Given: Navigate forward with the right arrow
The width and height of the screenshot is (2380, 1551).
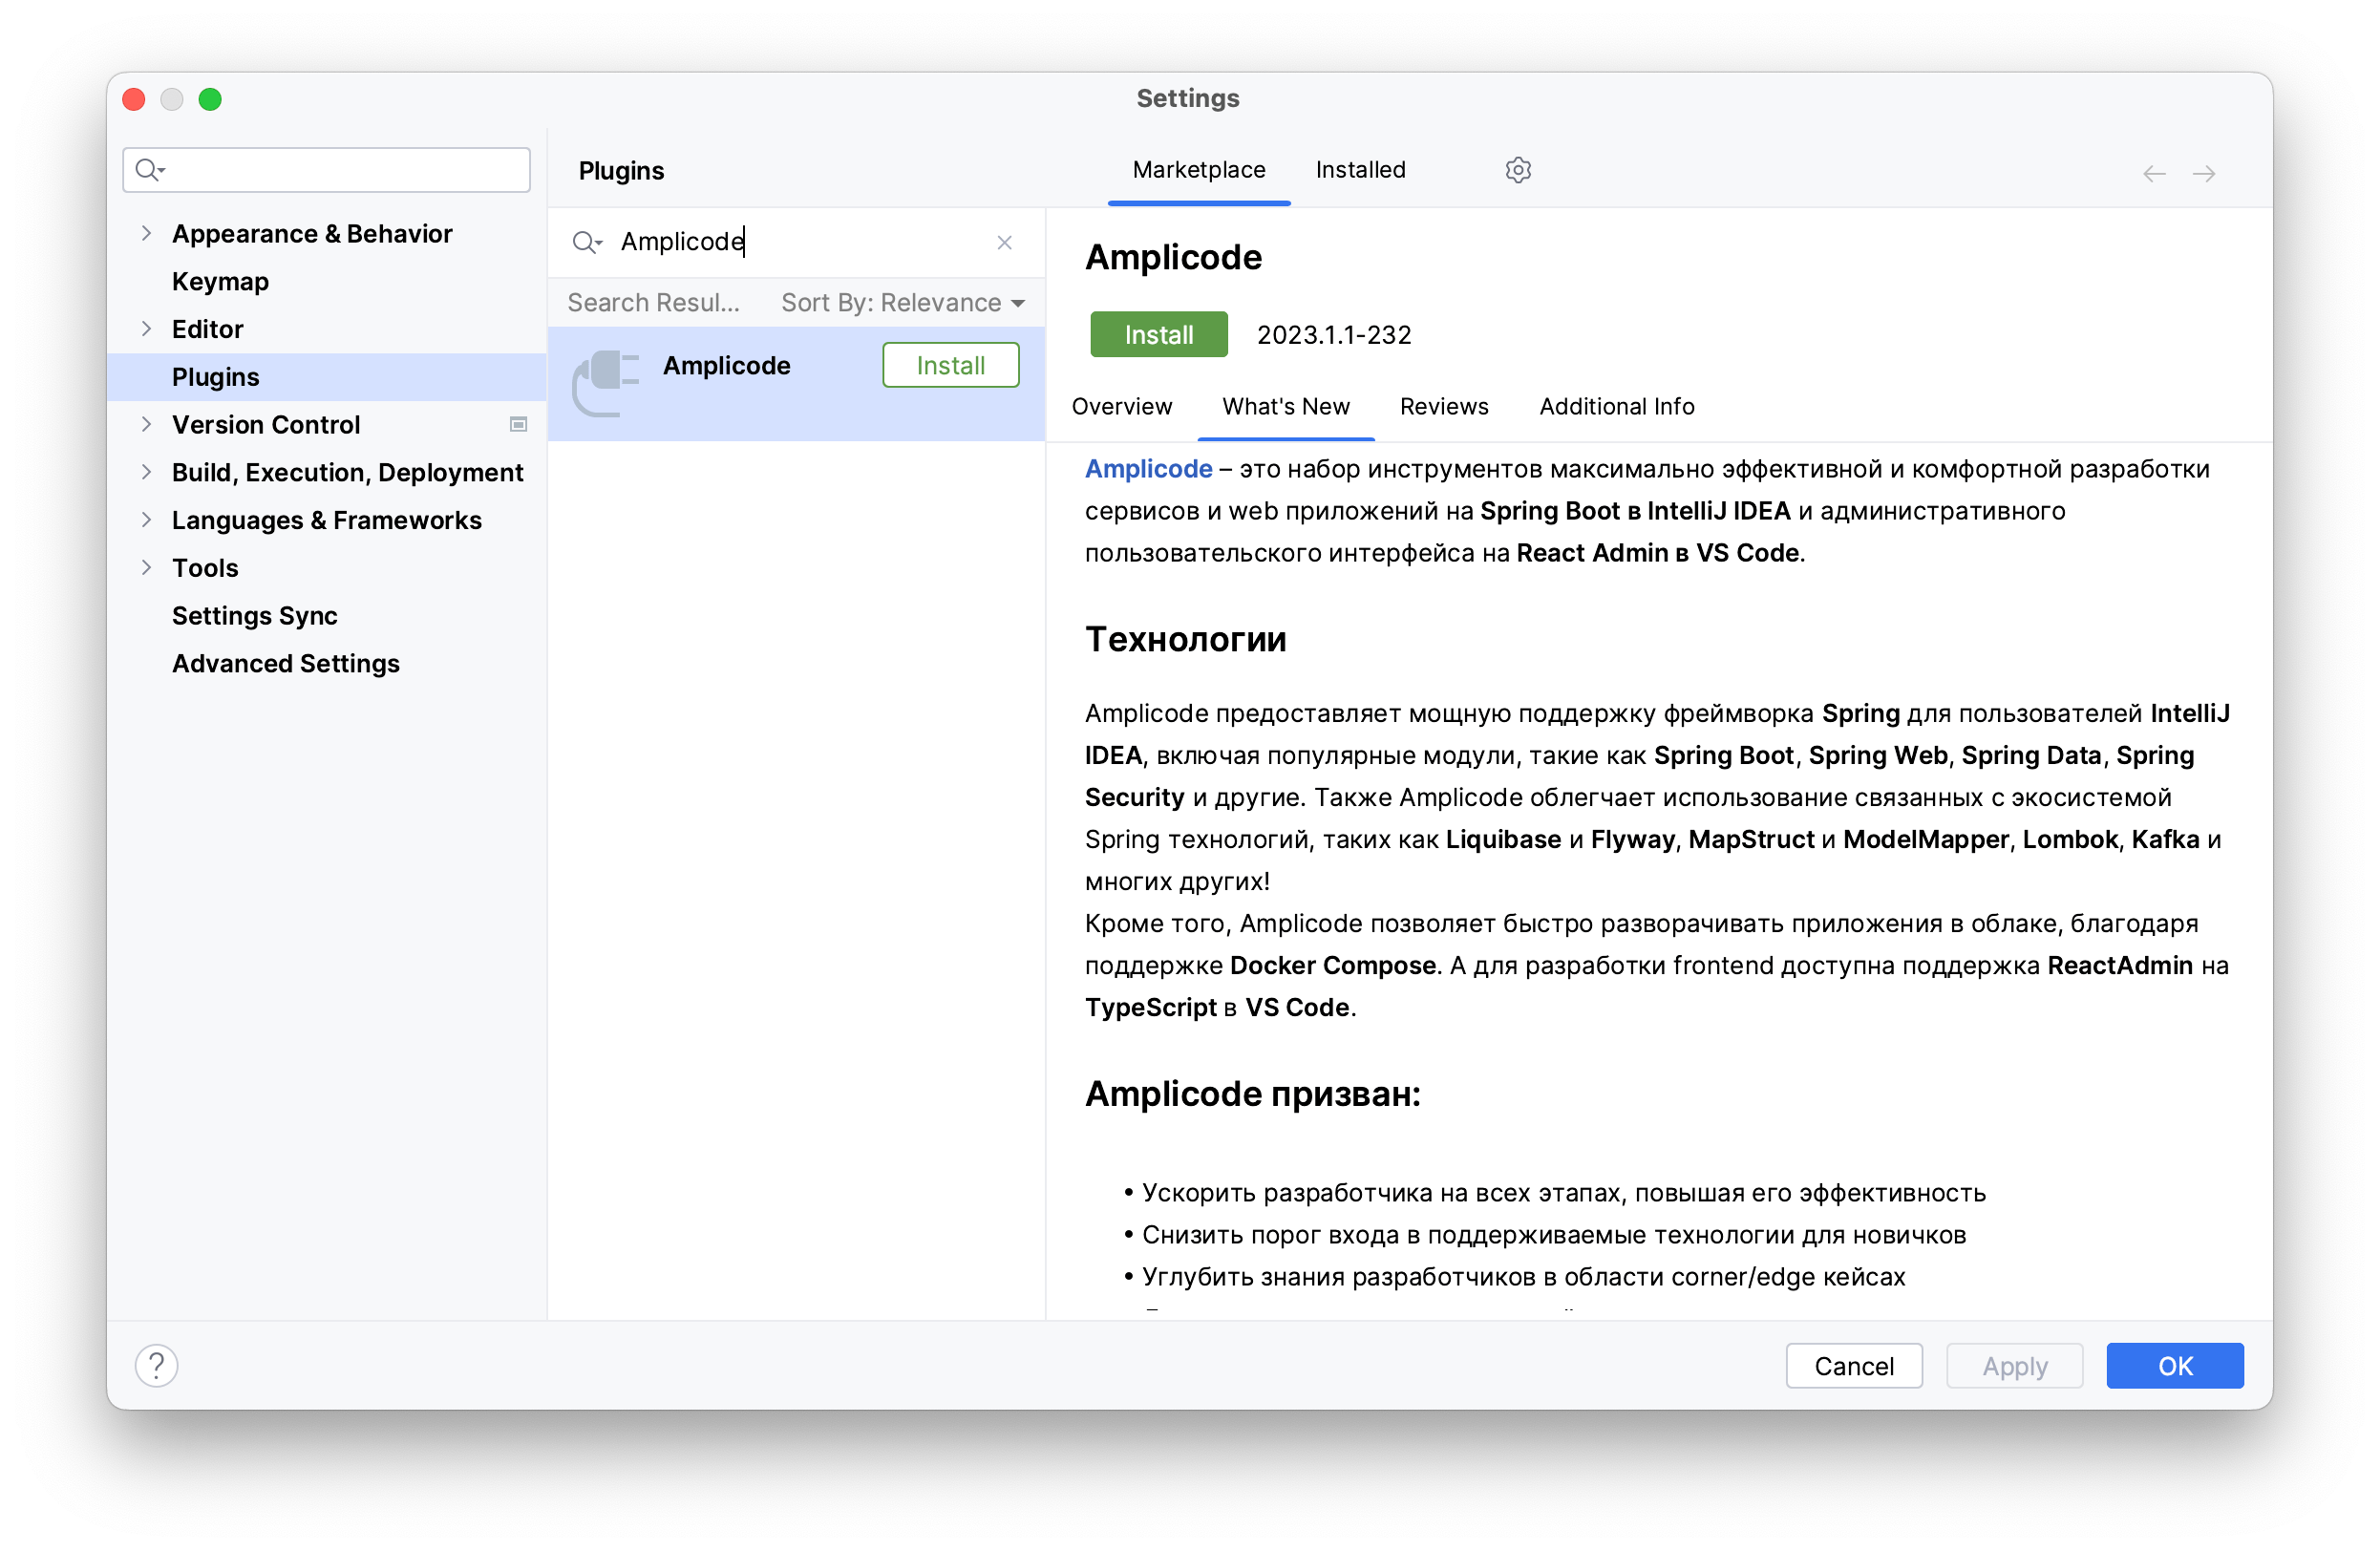Looking at the screenshot, I should (x=2203, y=174).
